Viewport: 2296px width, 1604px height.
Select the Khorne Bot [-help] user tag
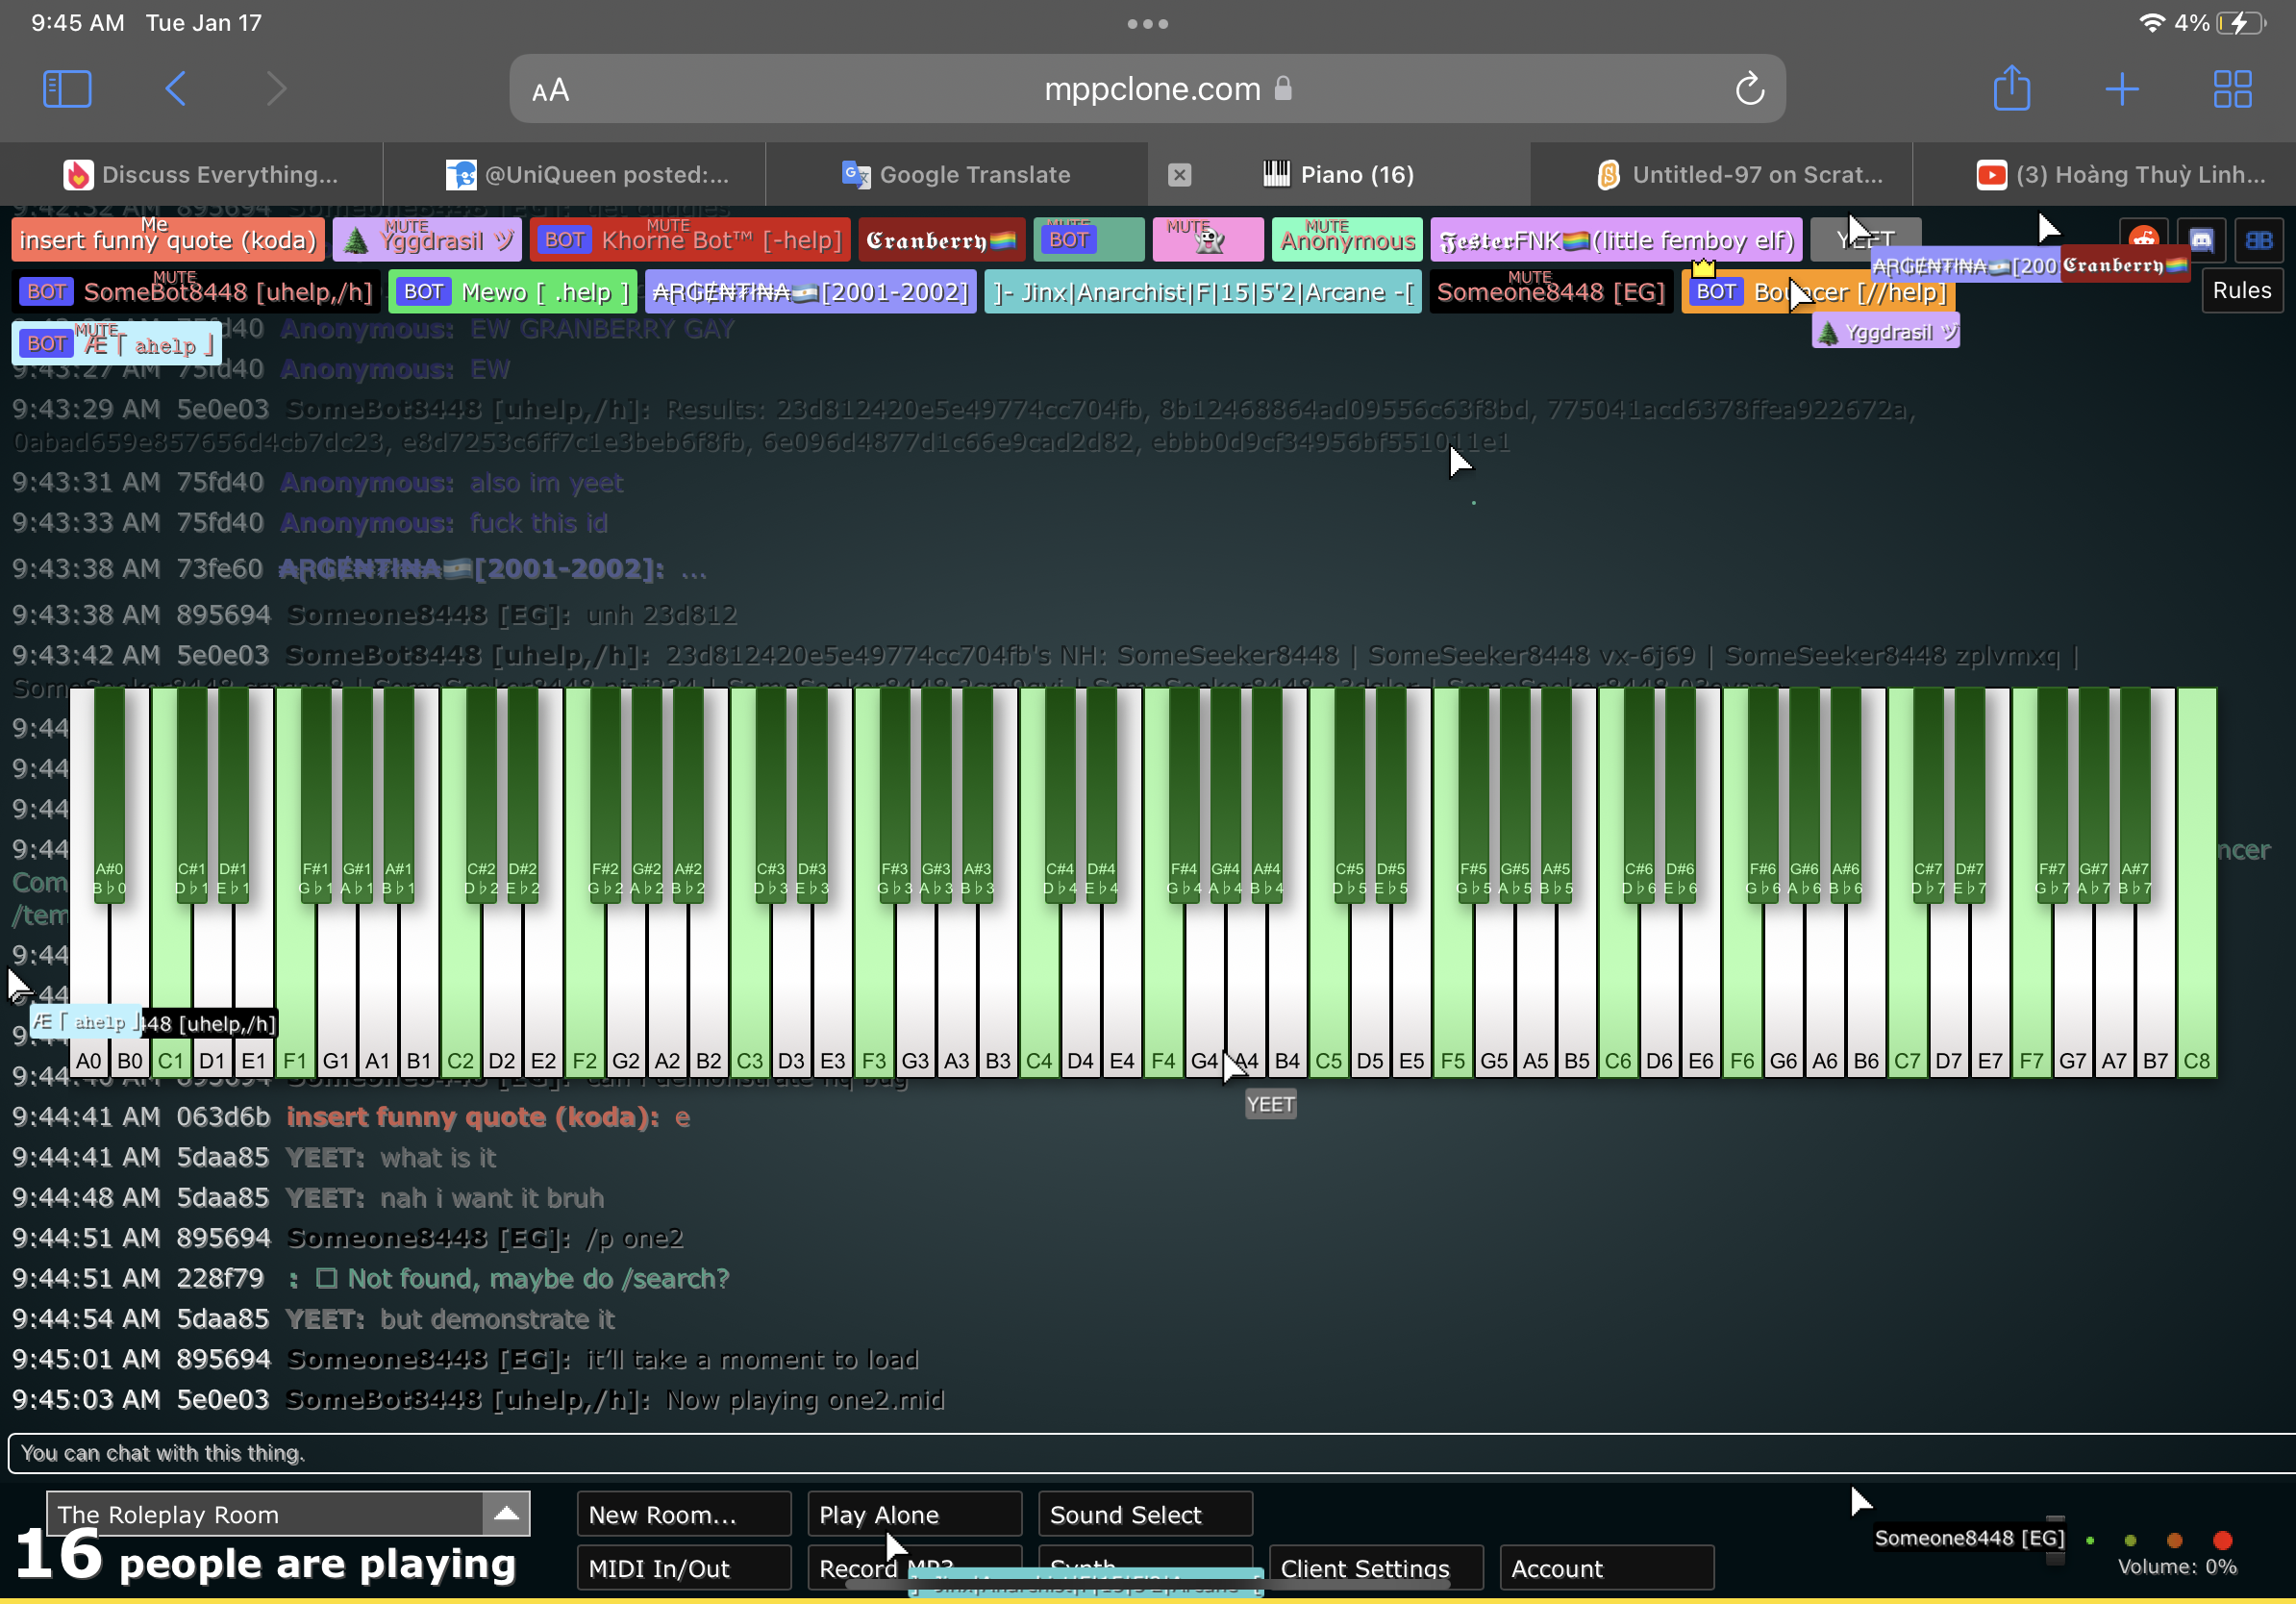click(690, 240)
